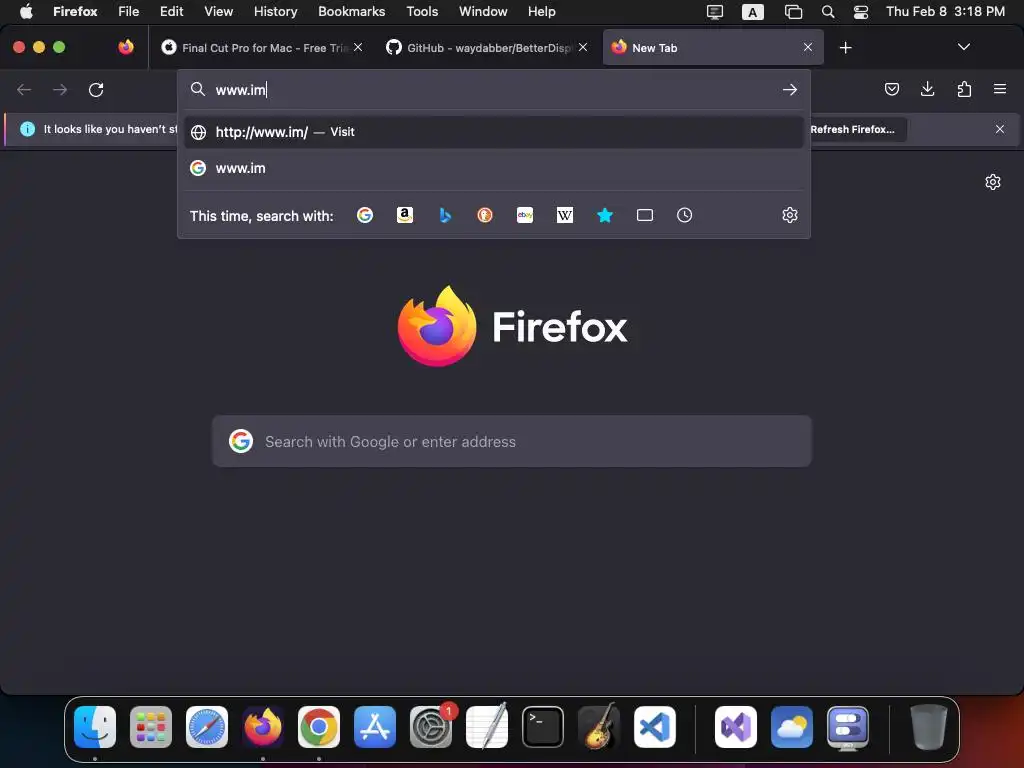Open the File menu
Screen dimensions: 1024x768
[128, 11]
